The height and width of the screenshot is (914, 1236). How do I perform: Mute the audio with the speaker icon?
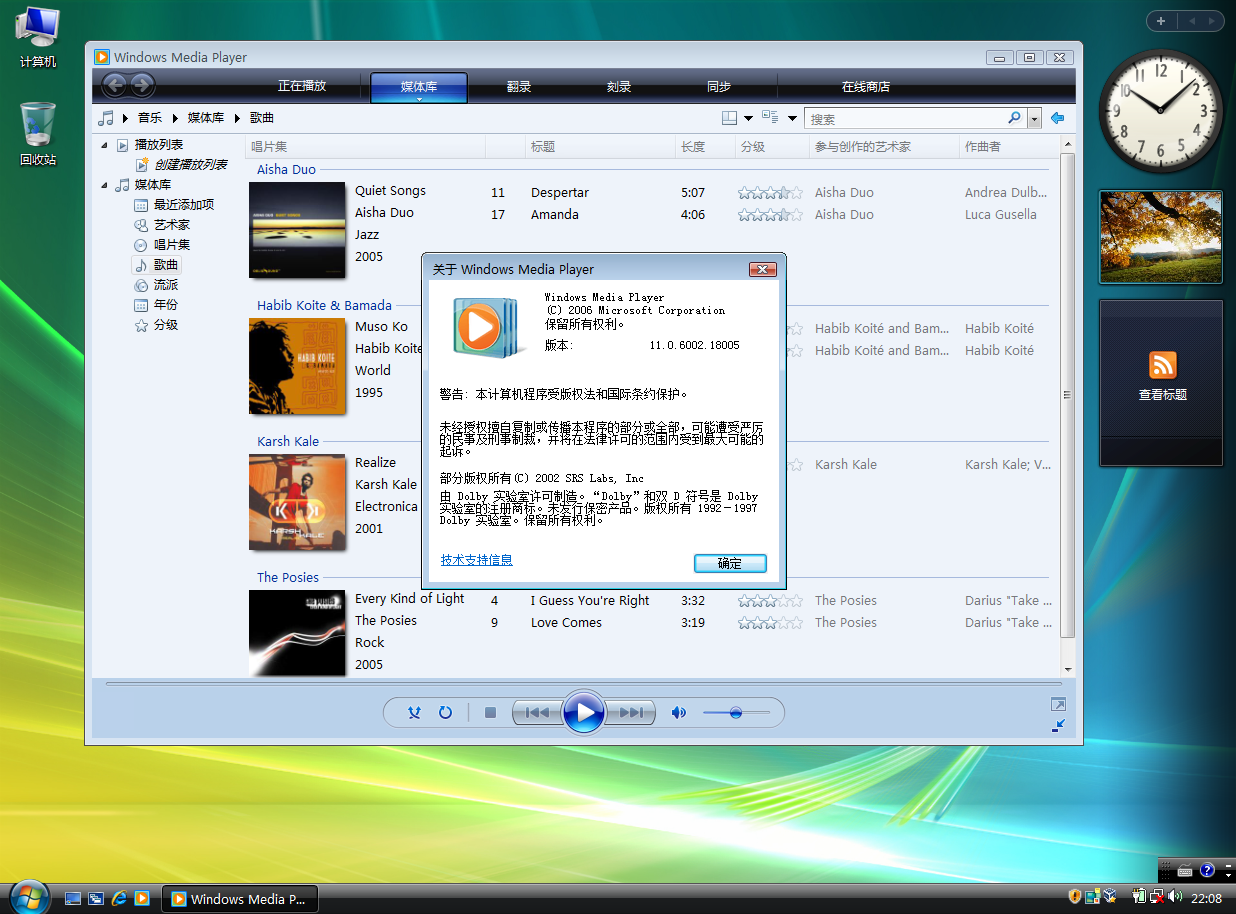point(678,712)
